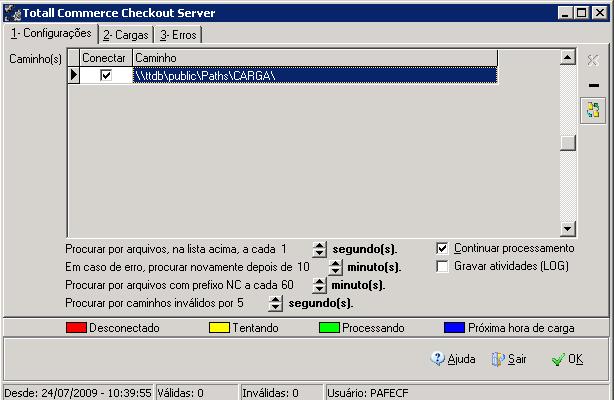Click the red Desconectado color swatch
Screen dimensions: 614x400
pos(76,328)
